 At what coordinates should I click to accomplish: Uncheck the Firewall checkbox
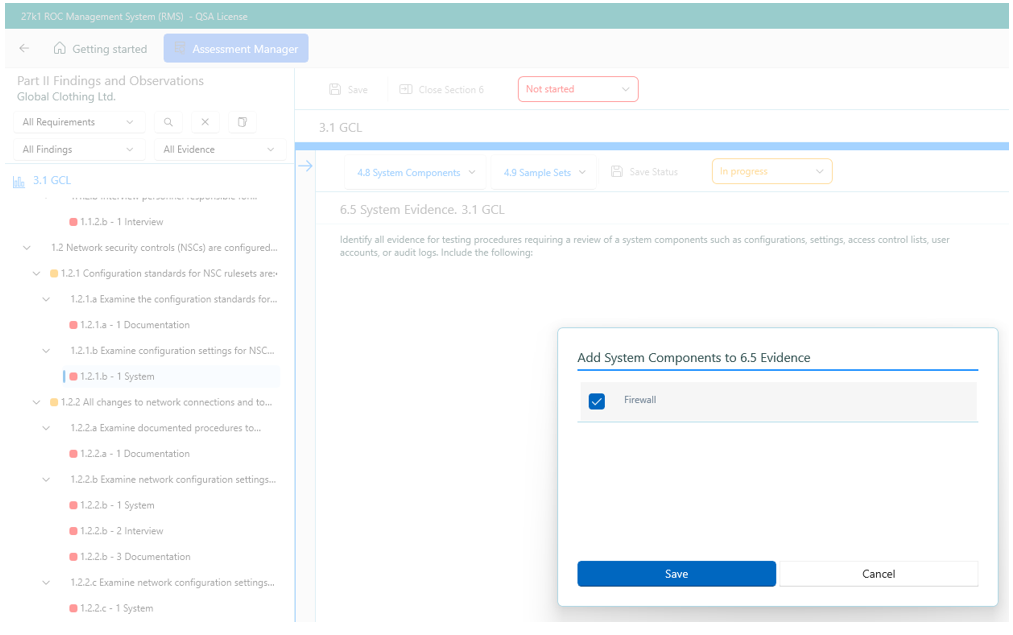pos(597,401)
